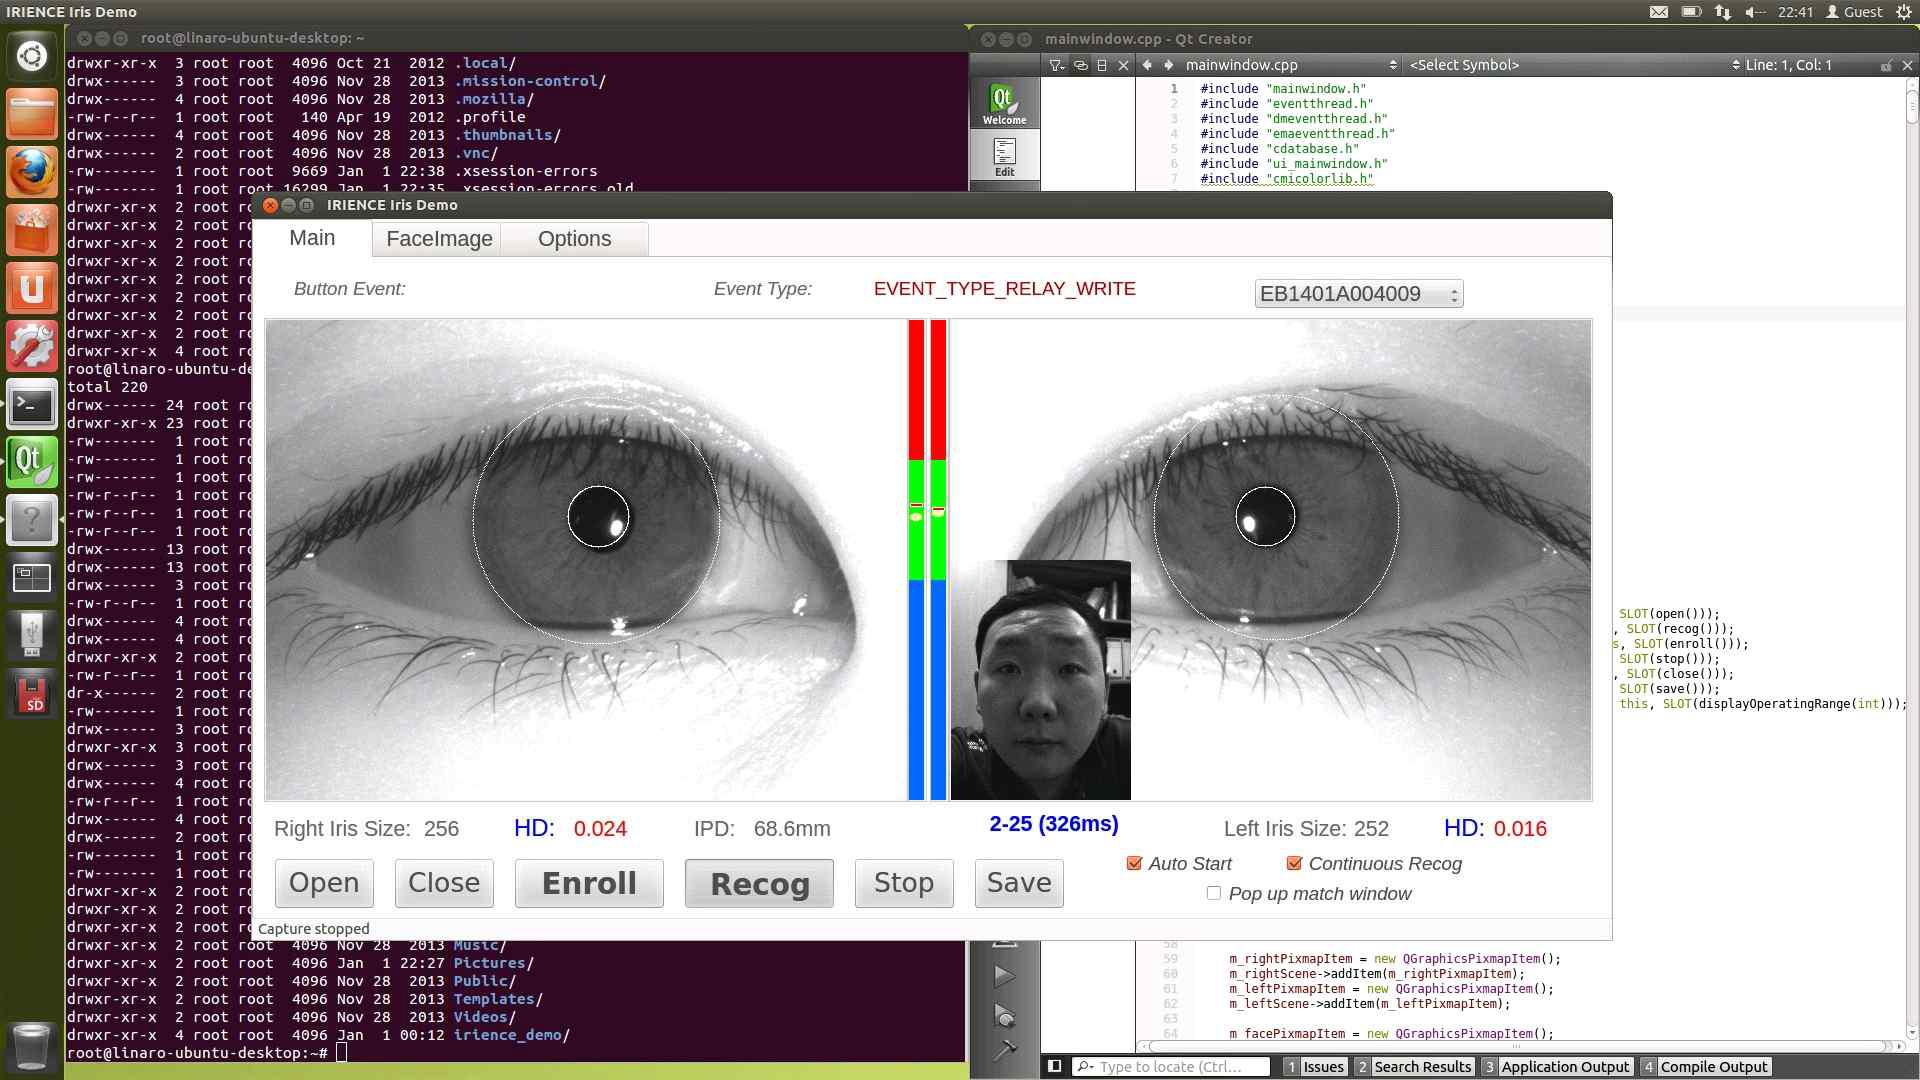
Task: Open the Dash home launcher icon
Action: 32,56
